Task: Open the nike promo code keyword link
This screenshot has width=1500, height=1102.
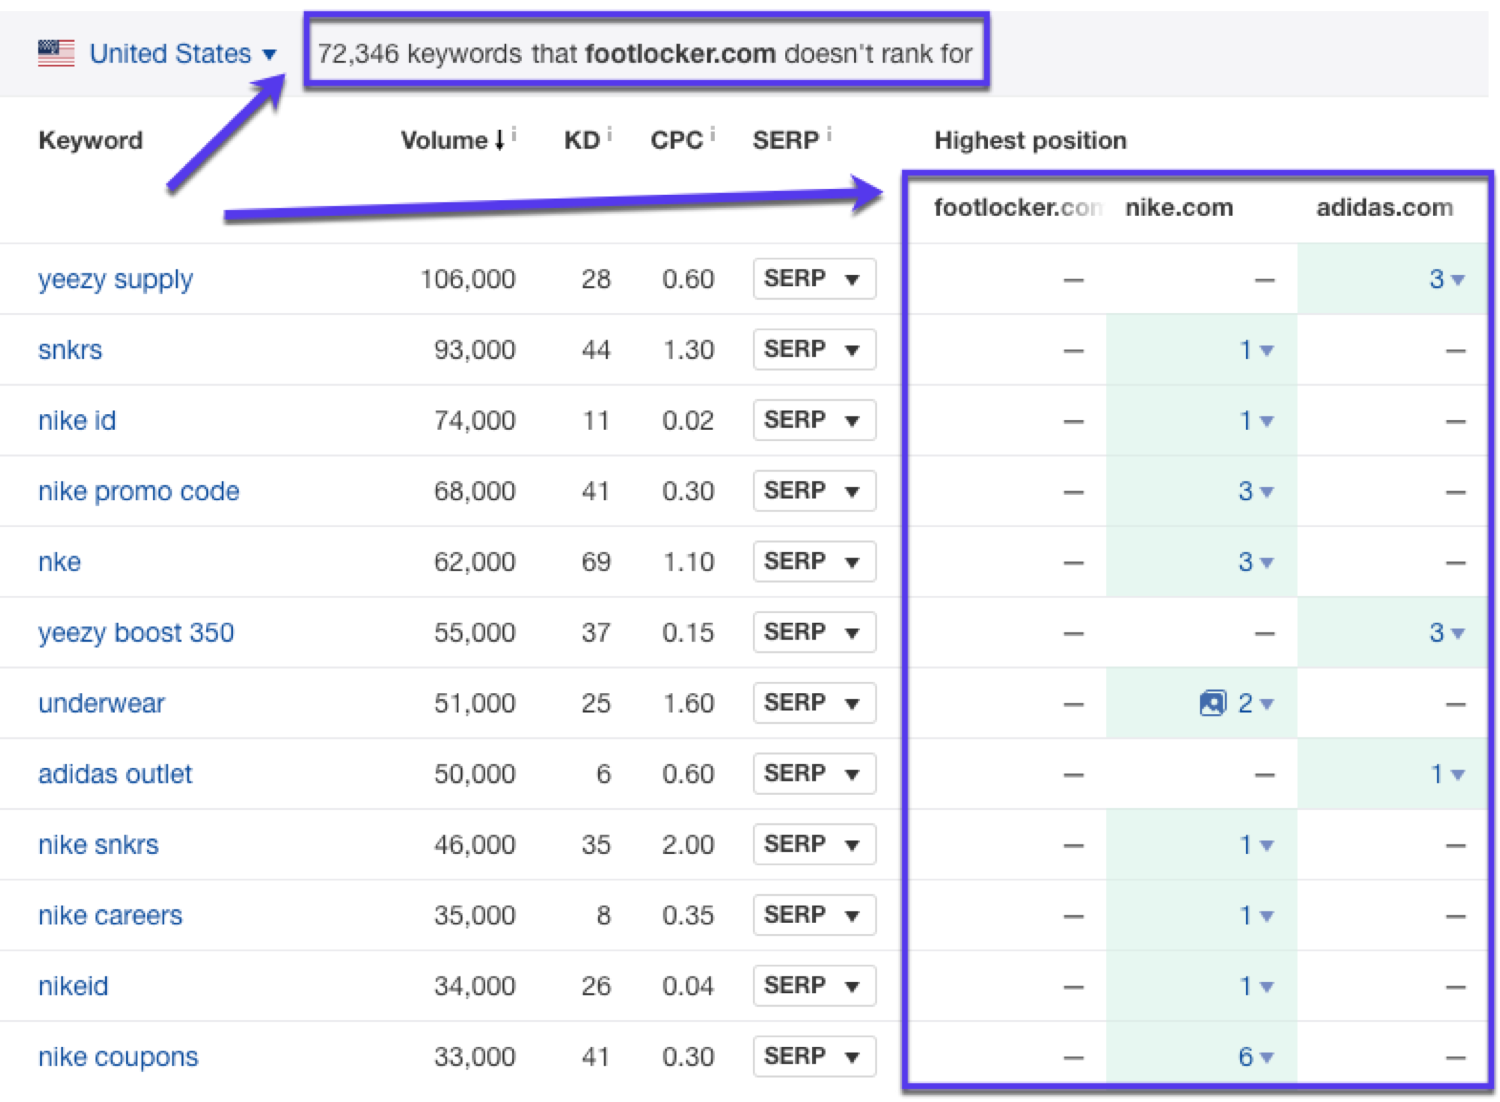Action: (138, 491)
